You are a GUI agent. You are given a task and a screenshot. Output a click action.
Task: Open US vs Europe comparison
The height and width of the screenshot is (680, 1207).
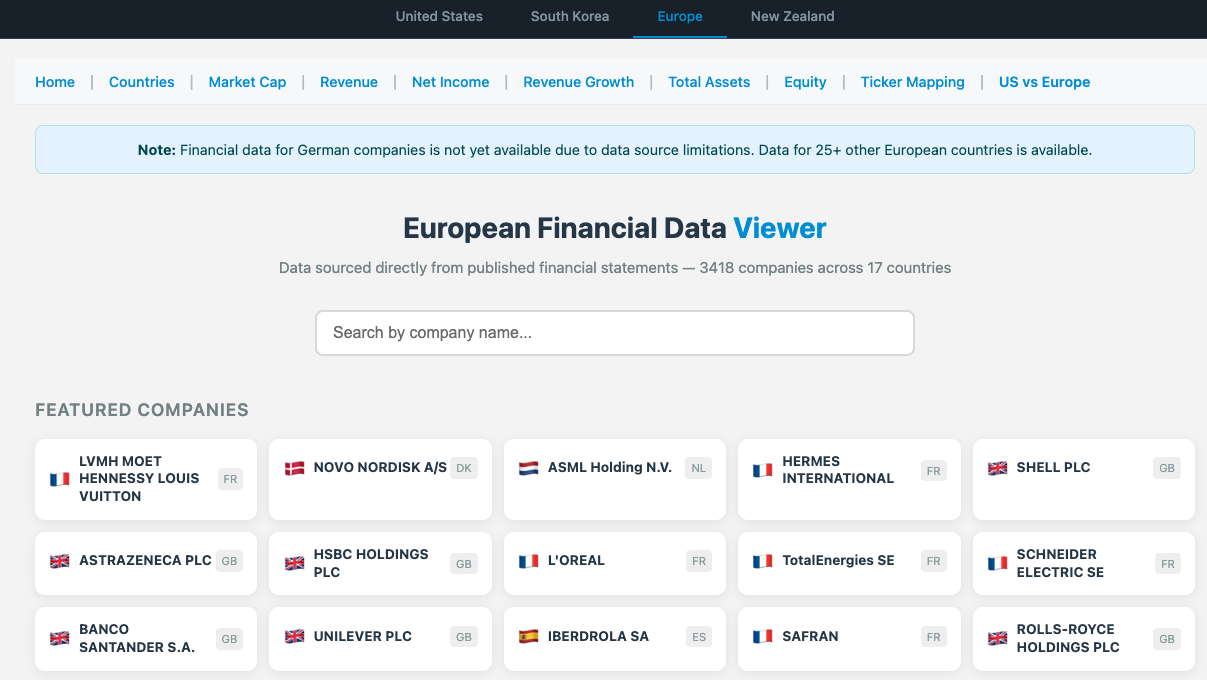click(1045, 82)
